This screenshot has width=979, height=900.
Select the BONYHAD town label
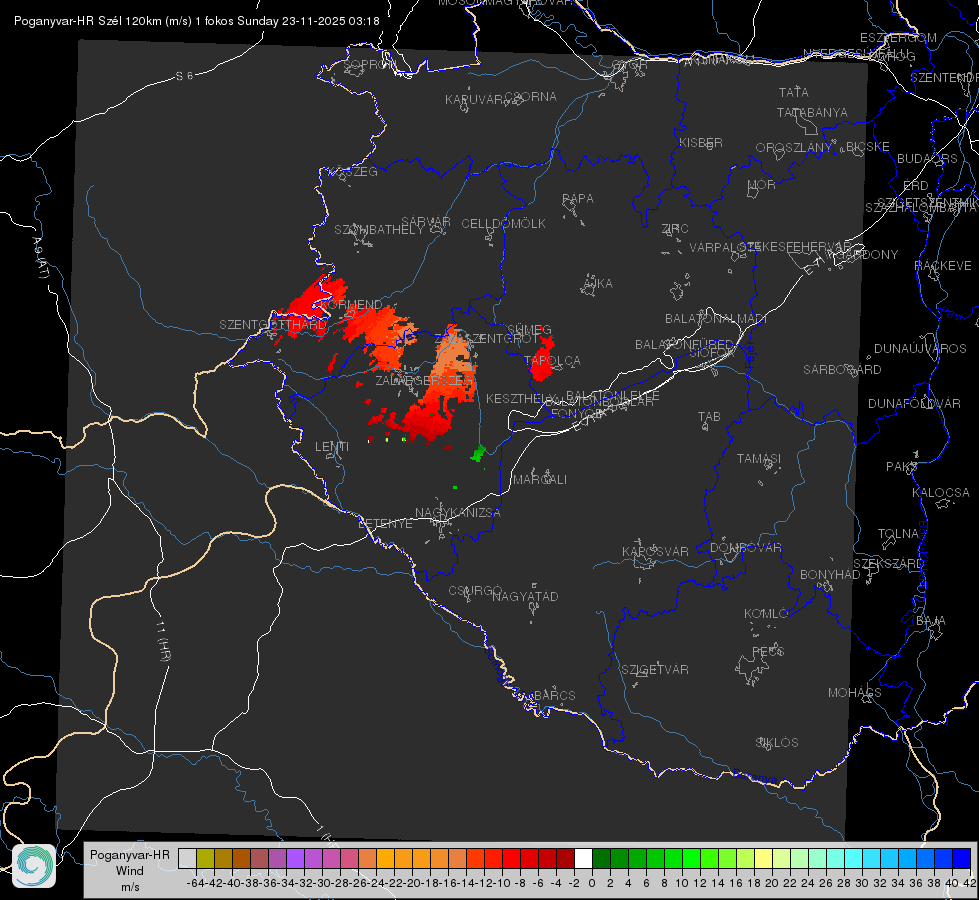click(830, 575)
